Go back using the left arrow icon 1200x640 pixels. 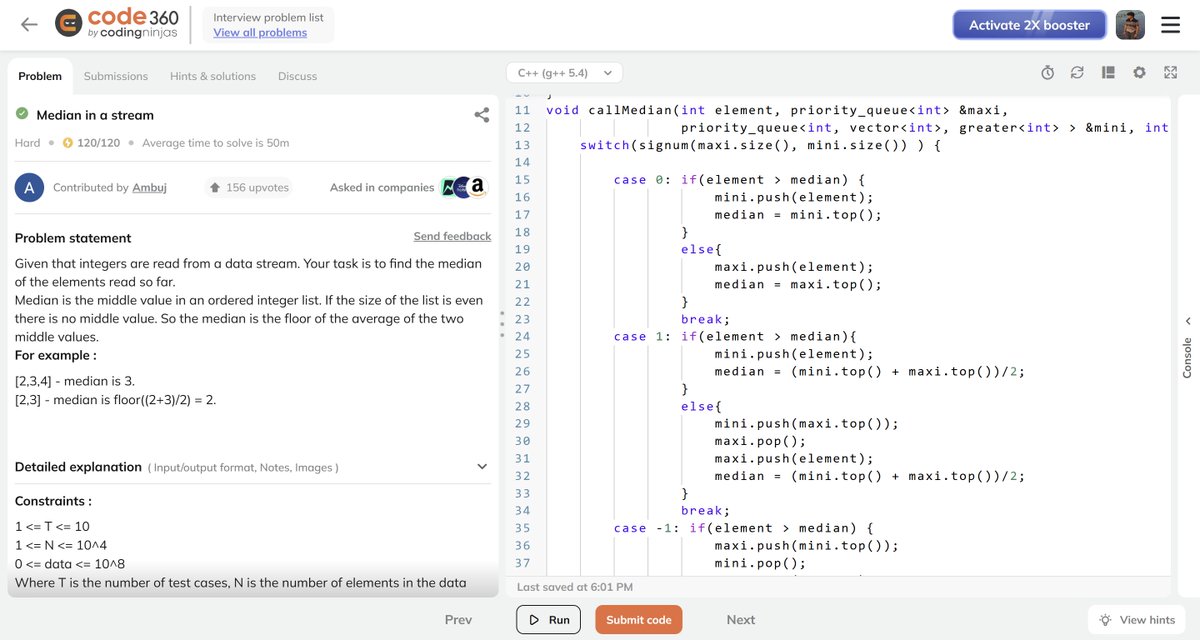[x=29, y=25]
